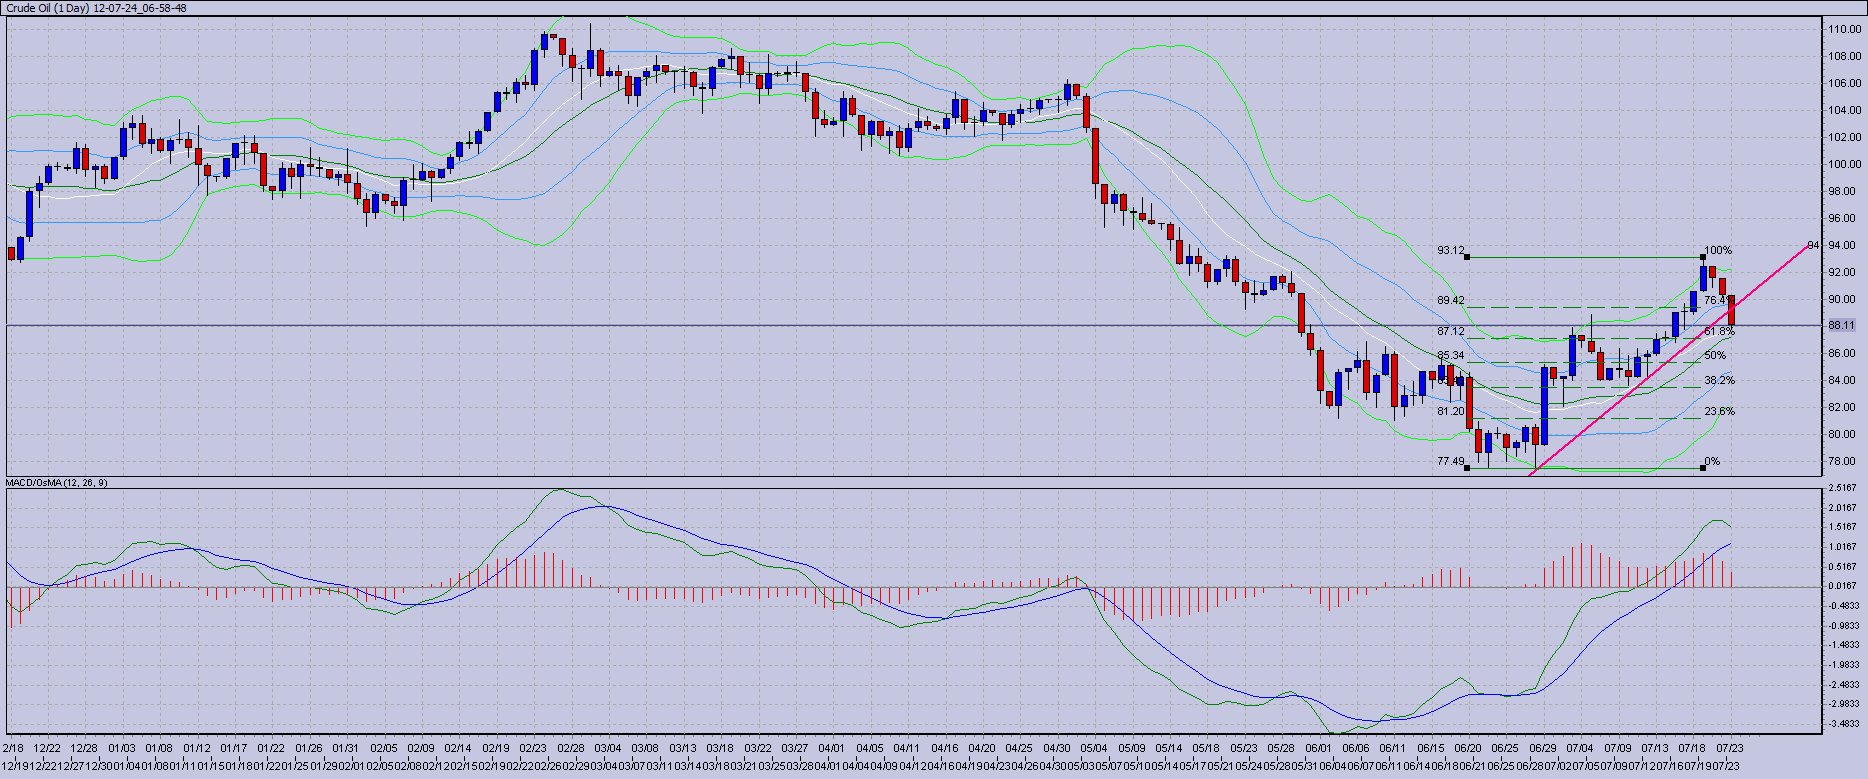Click the 85.34 Fibonacci price label

pyautogui.click(x=1450, y=355)
